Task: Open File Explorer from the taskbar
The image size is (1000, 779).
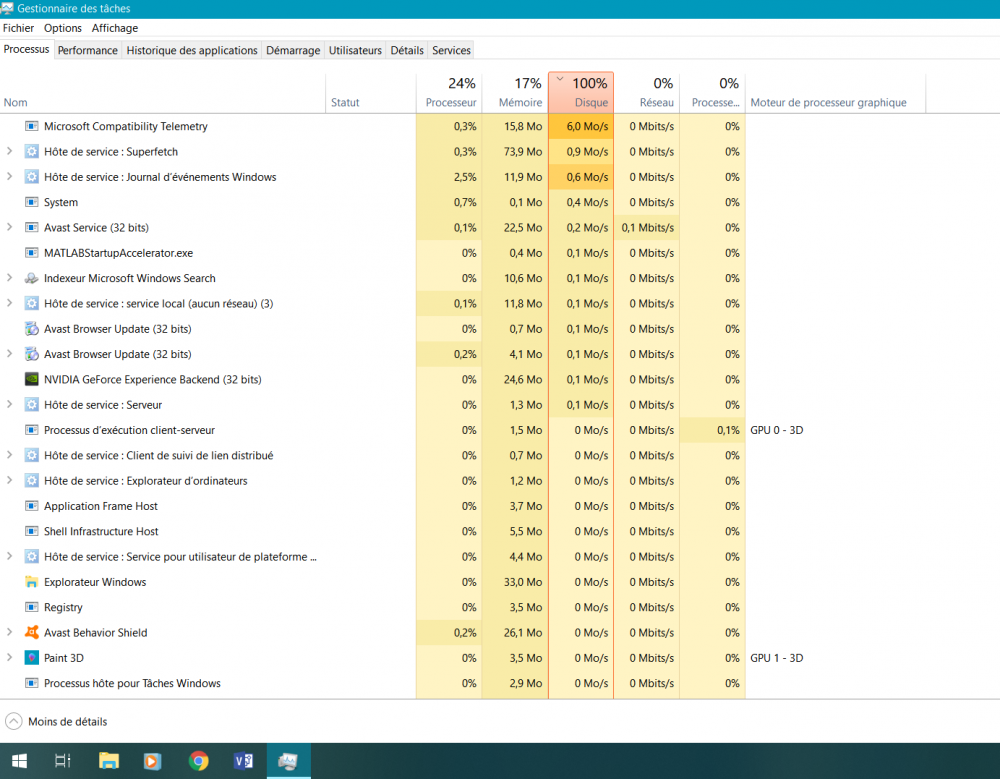Action: click(109, 761)
